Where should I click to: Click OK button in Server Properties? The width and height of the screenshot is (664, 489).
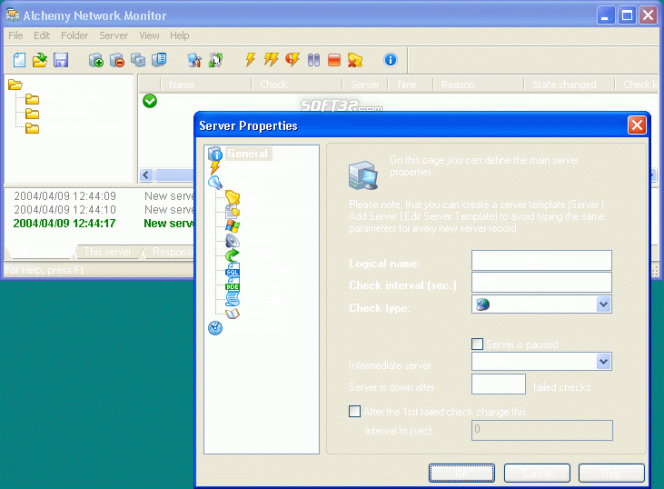tap(462, 473)
